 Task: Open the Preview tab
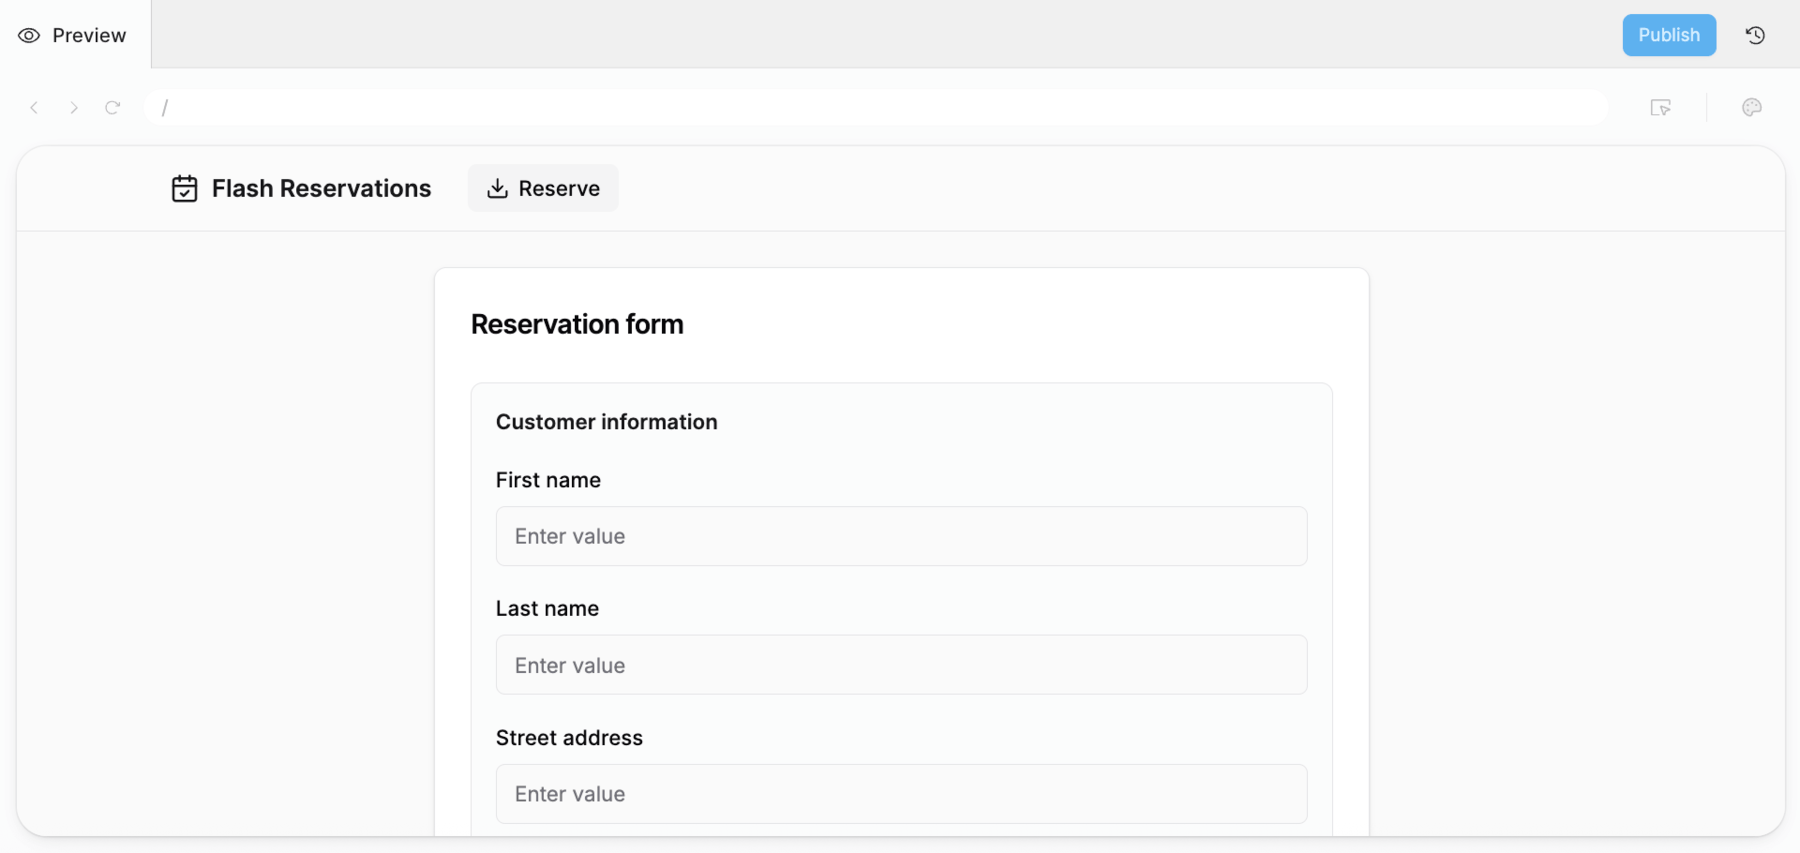click(74, 35)
